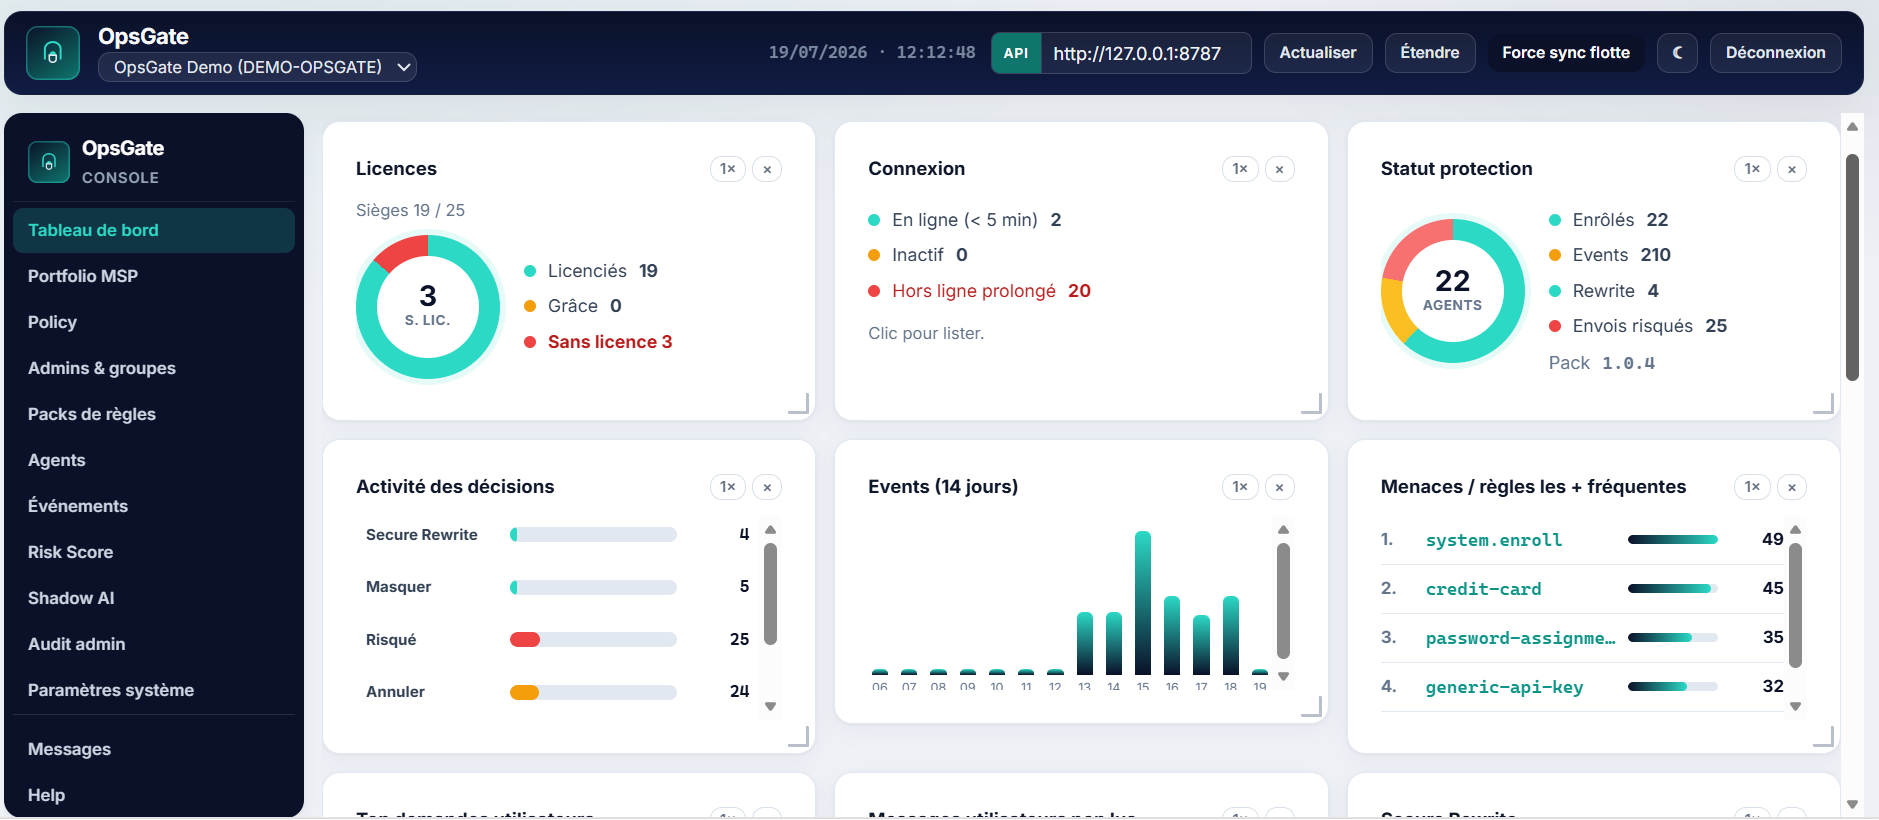Click the resize handle of the Menaces card
Screen dimensions: 1879x820
coord(1823,736)
